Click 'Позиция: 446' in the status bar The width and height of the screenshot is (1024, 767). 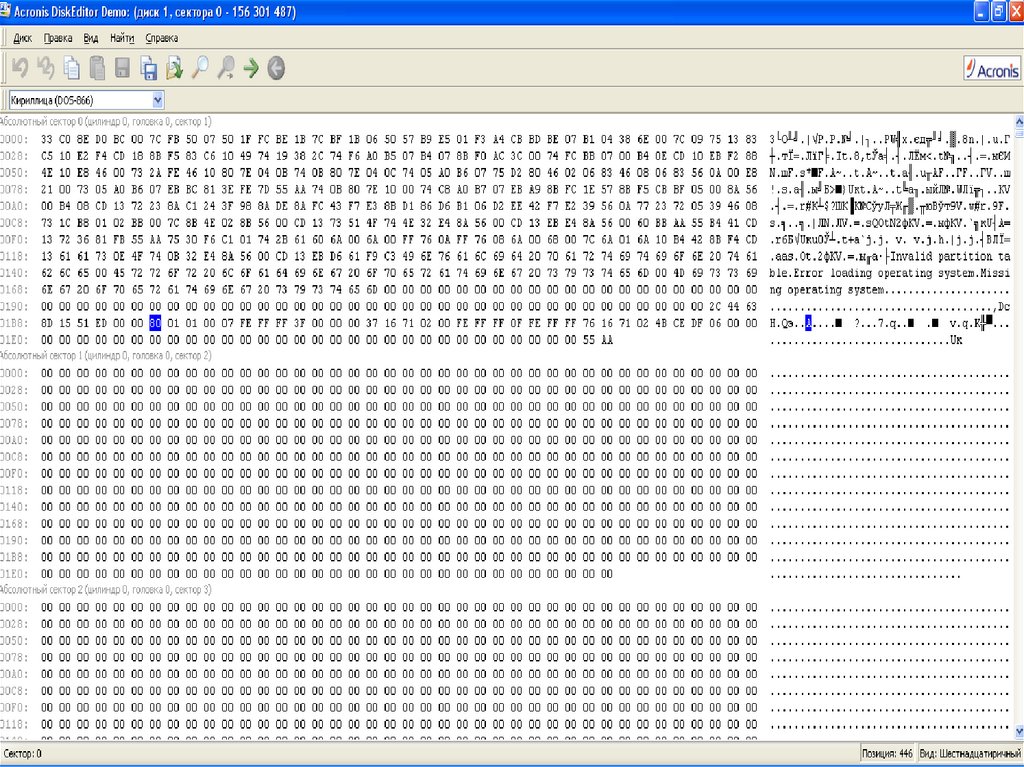886,754
